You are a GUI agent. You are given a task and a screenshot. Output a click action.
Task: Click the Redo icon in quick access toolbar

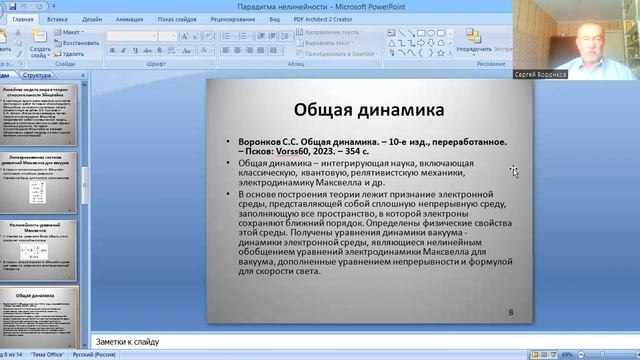[x=40, y=7]
